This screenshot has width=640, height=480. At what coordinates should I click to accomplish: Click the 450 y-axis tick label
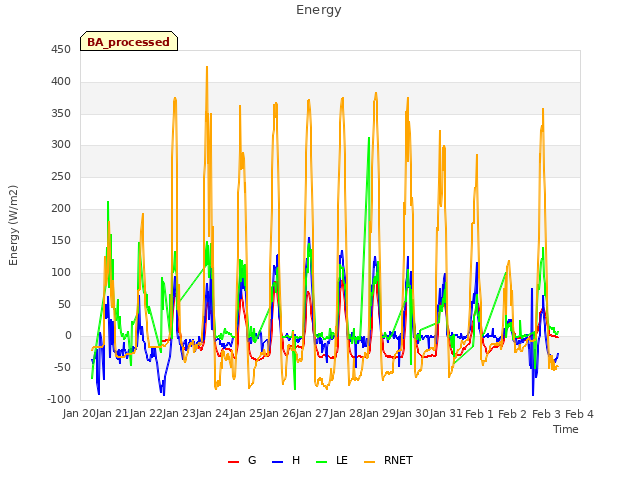click(x=61, y=49)
